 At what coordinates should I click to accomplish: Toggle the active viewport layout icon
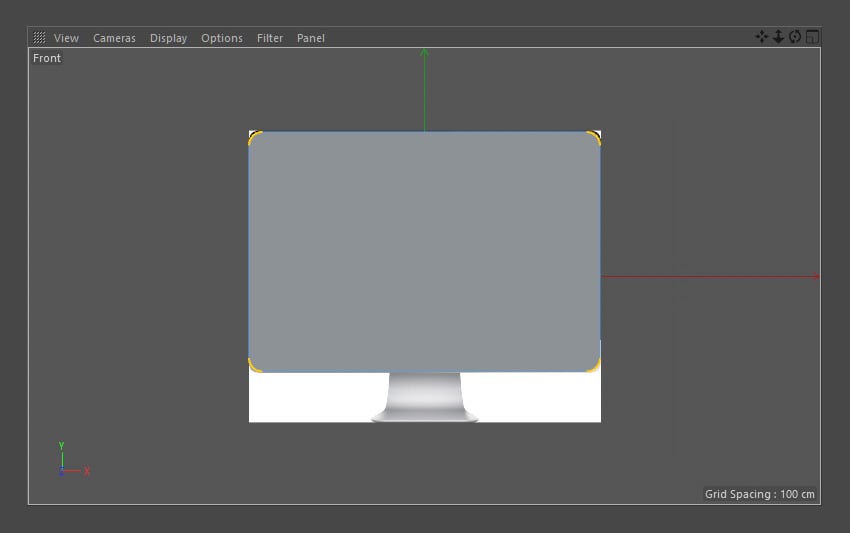[x=812, y=37]
